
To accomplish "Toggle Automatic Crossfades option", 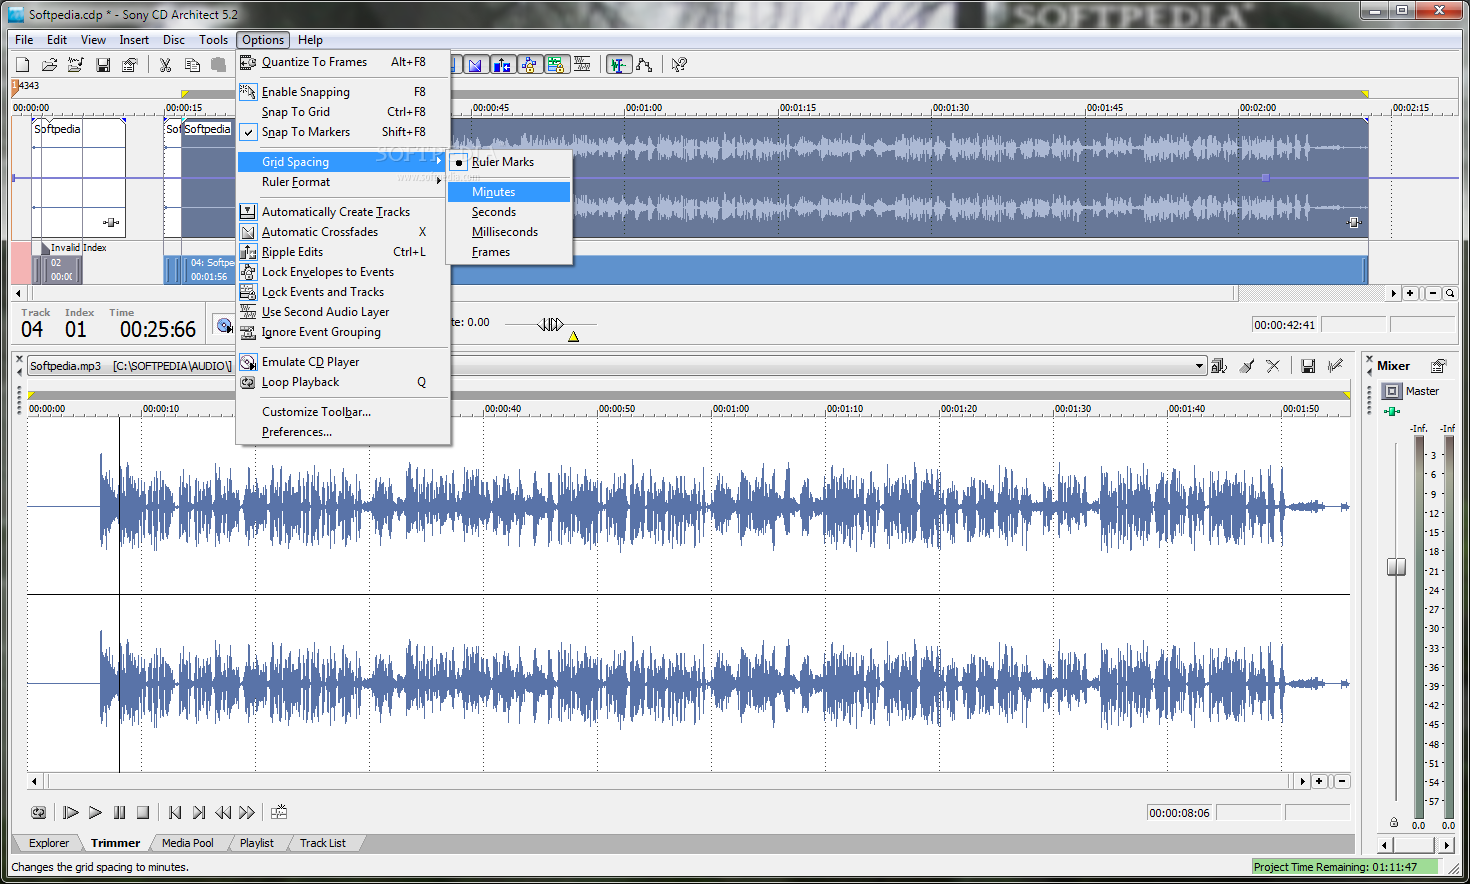I will pos(343,232).
